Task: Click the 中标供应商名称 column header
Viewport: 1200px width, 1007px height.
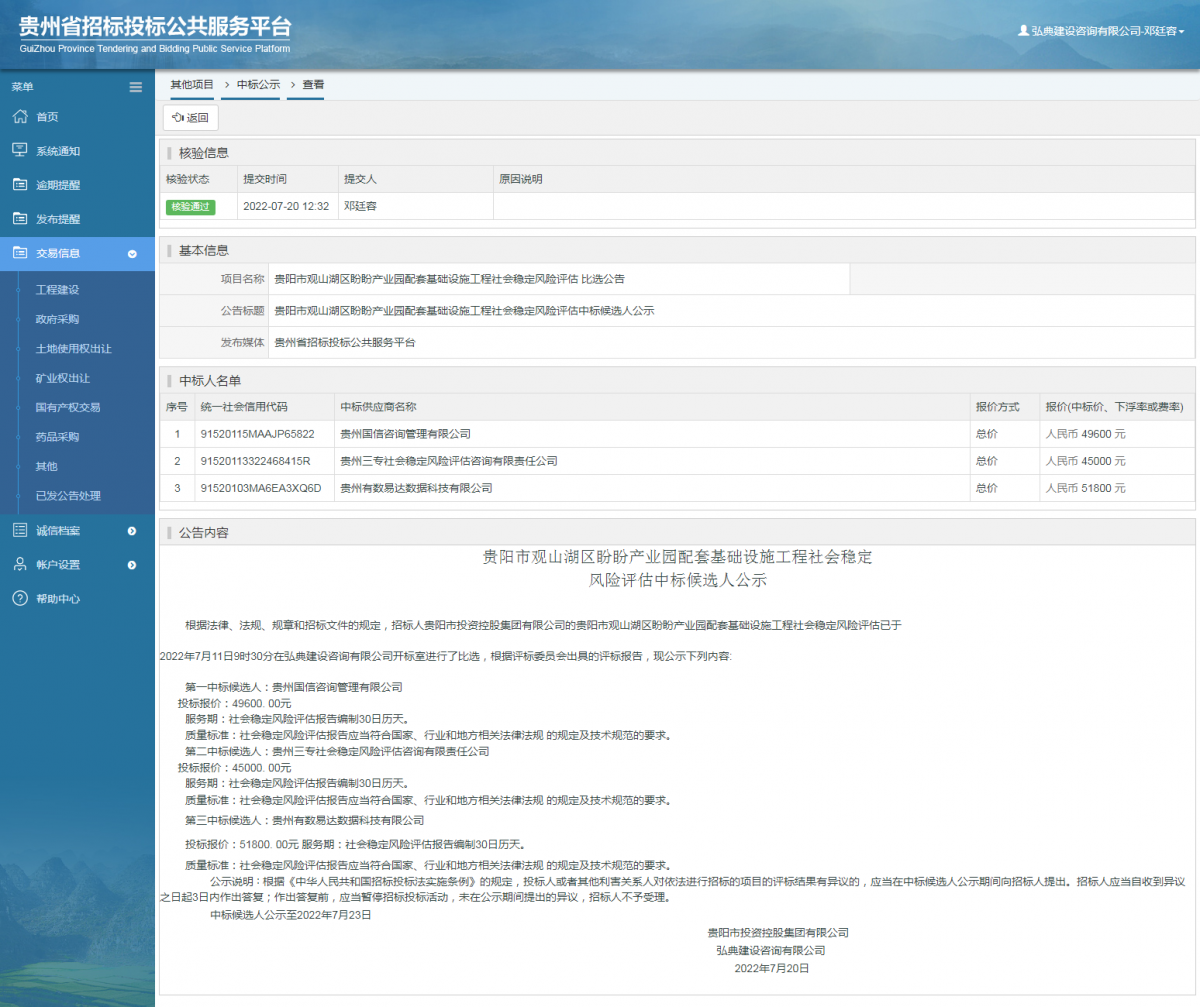Action: click(378, 407)
